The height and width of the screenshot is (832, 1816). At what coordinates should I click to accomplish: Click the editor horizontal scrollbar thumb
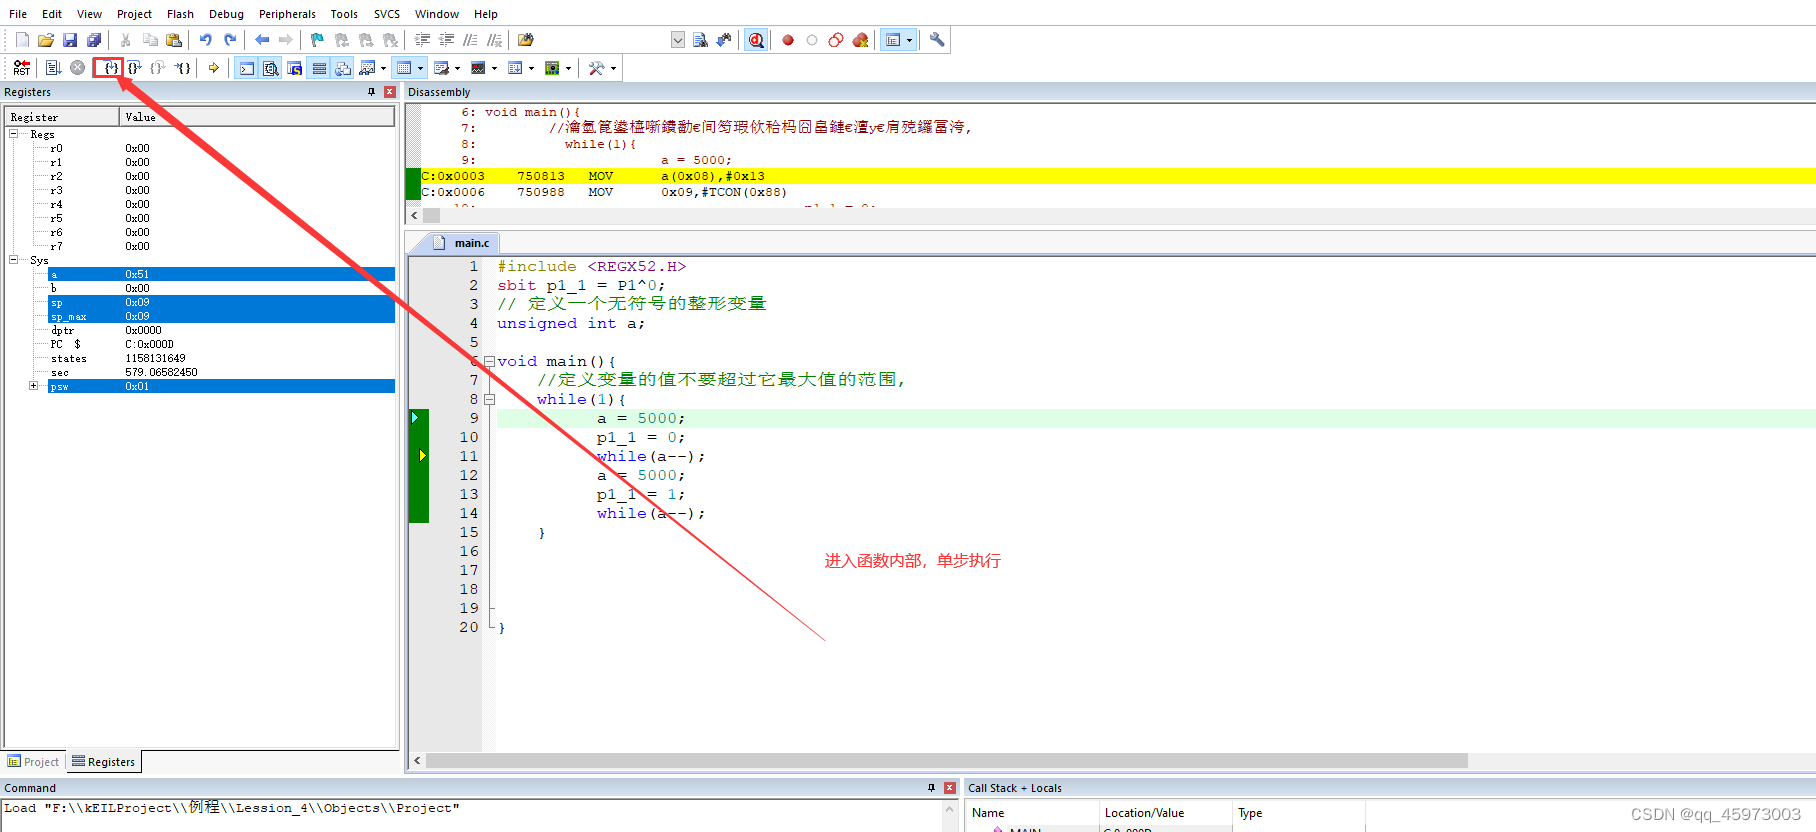click(947, 761)
